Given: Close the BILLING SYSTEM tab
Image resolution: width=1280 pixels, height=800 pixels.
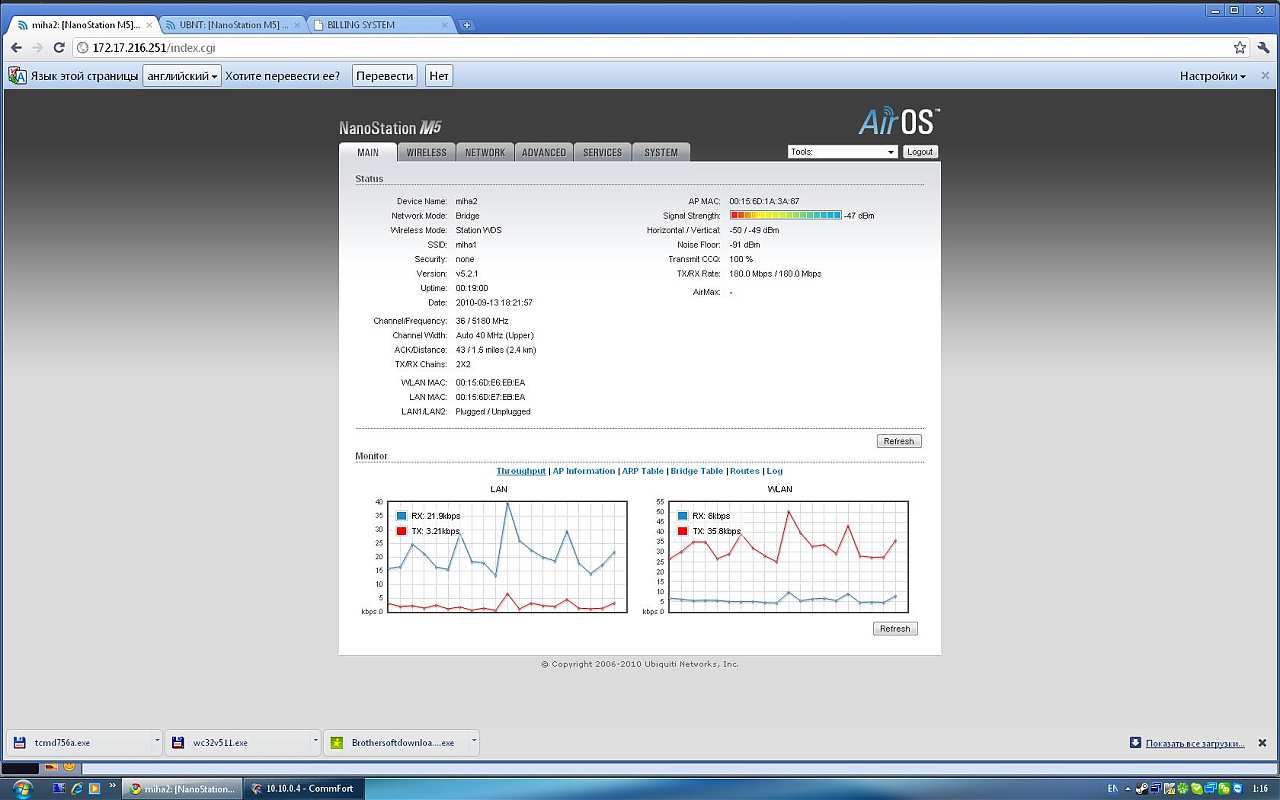Looking at the screenshot, I should [446, 25].
